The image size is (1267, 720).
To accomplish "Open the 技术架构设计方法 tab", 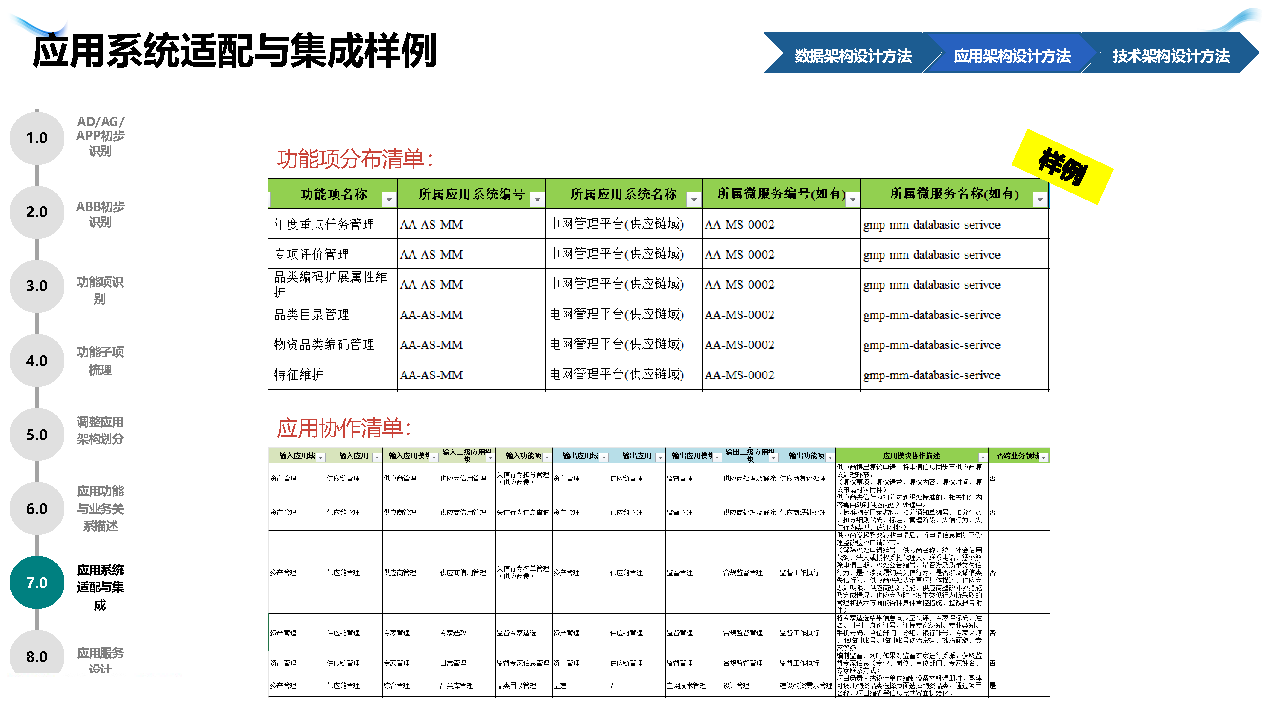I will 1170,56.
